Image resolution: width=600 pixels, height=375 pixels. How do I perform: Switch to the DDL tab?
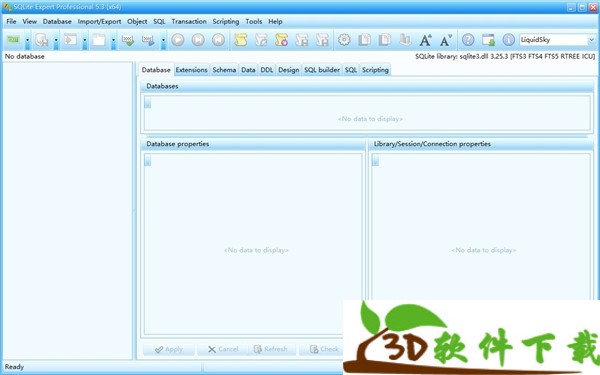[267, 70]
